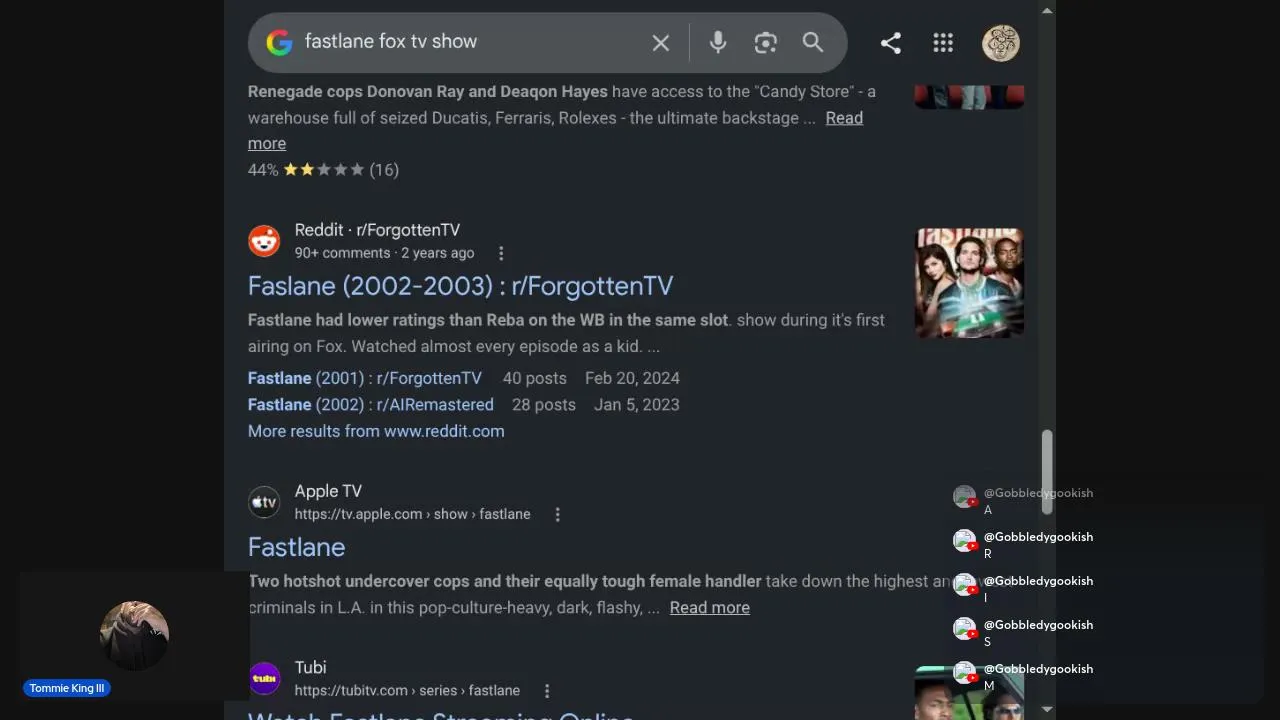Click the Tubi site name

point(311,667)
